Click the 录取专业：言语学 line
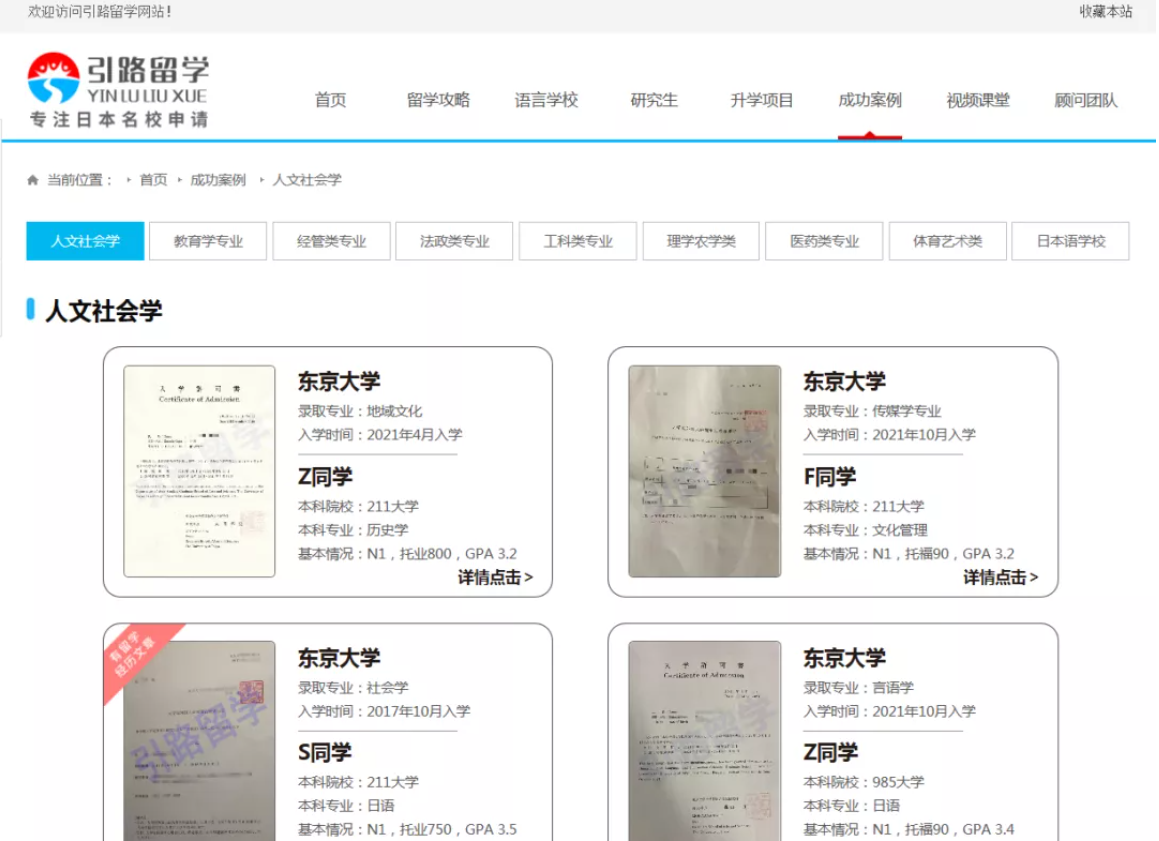Viewport: 1159px width, 841px height. point(859,687)
